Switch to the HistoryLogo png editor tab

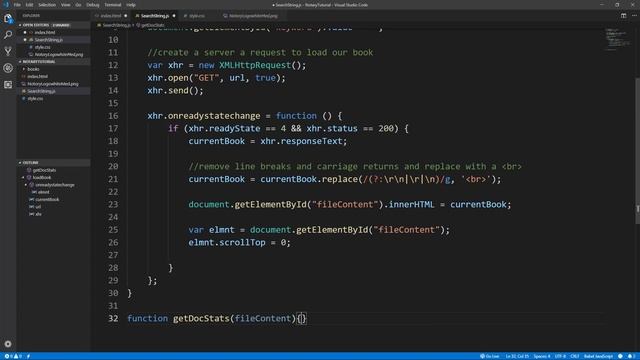point(253,16)
